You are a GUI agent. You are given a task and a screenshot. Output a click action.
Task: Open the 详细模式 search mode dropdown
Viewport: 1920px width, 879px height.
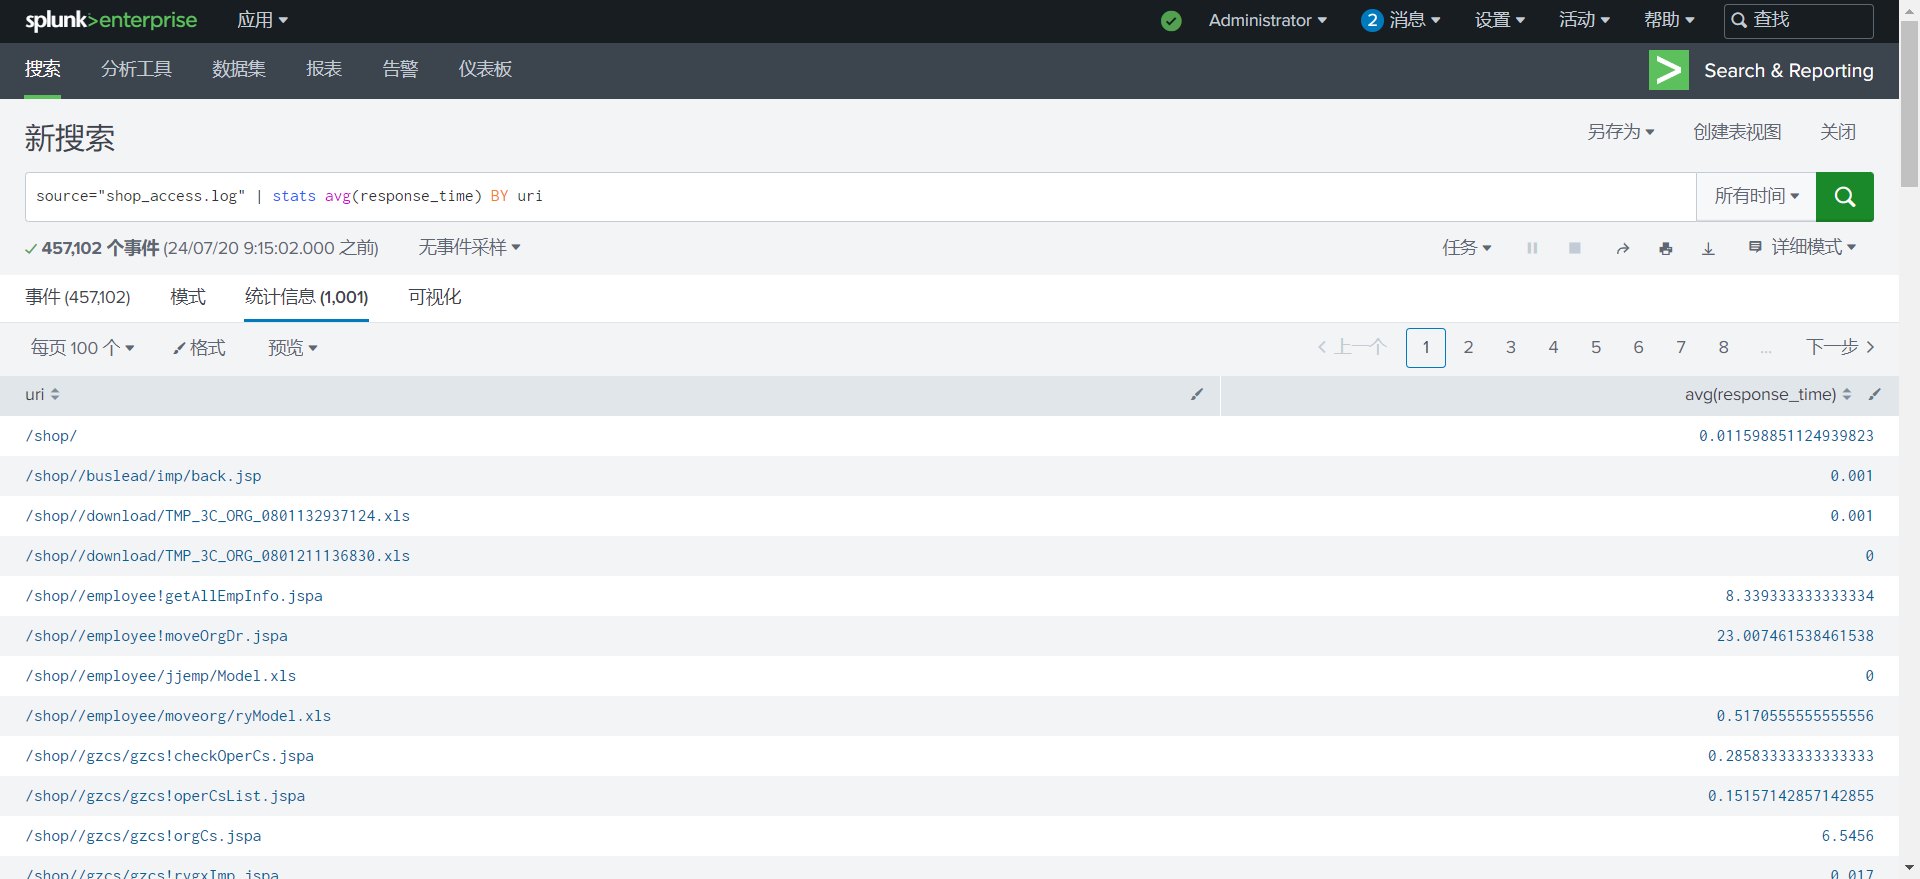click(x=1802, y=247)
